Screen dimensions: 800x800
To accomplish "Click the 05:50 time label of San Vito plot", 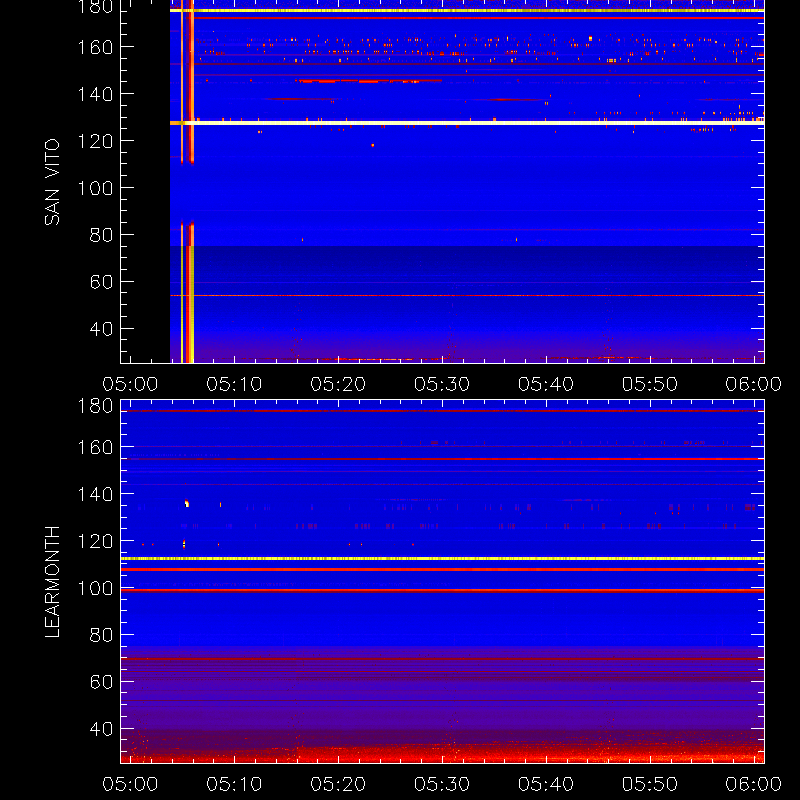I will [x=650, y=384].
